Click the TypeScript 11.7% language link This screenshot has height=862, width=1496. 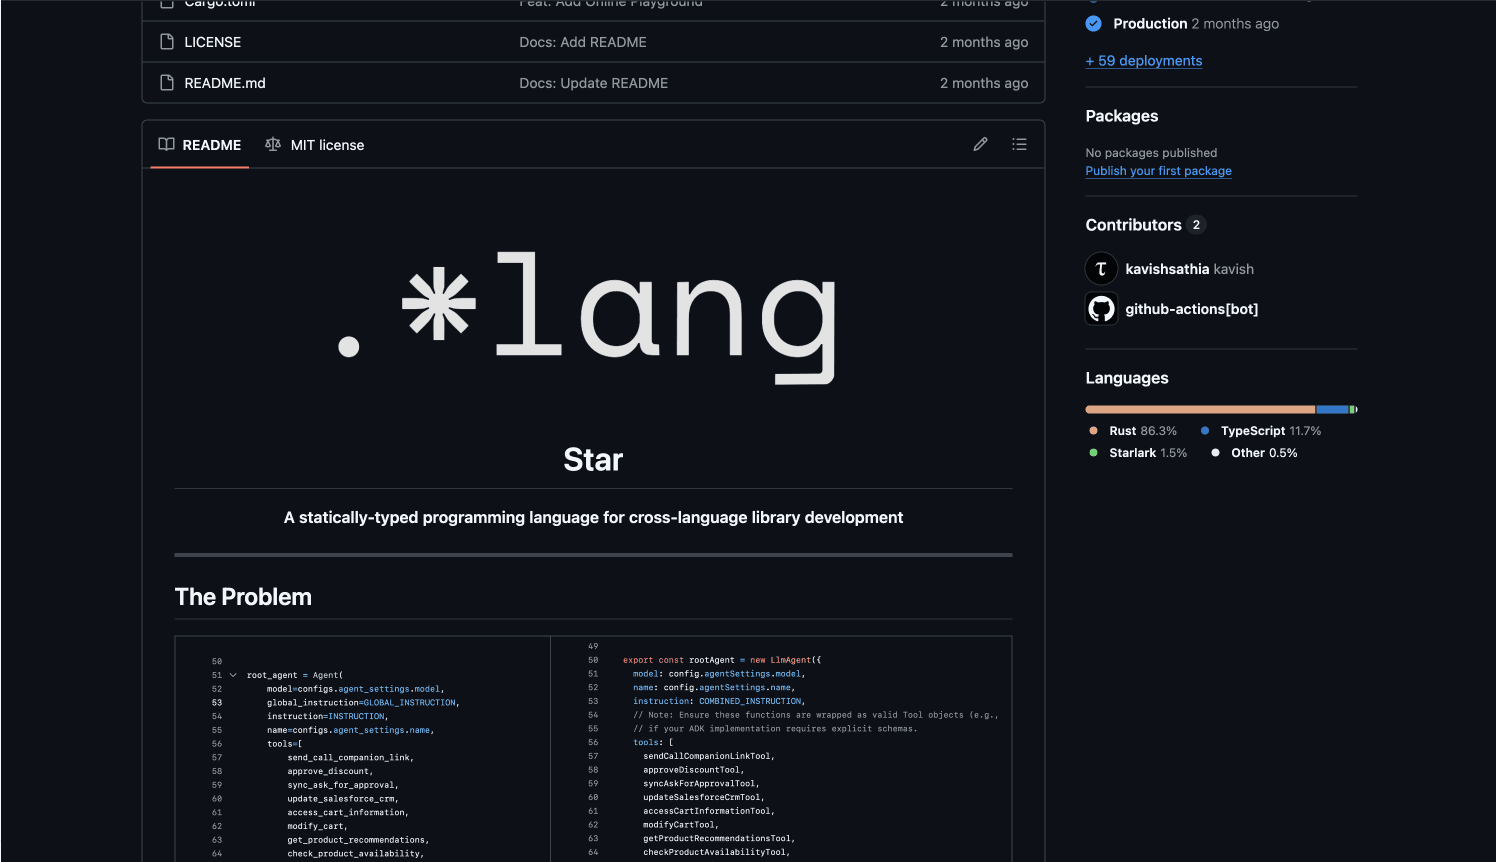(x=1265, y=430)
